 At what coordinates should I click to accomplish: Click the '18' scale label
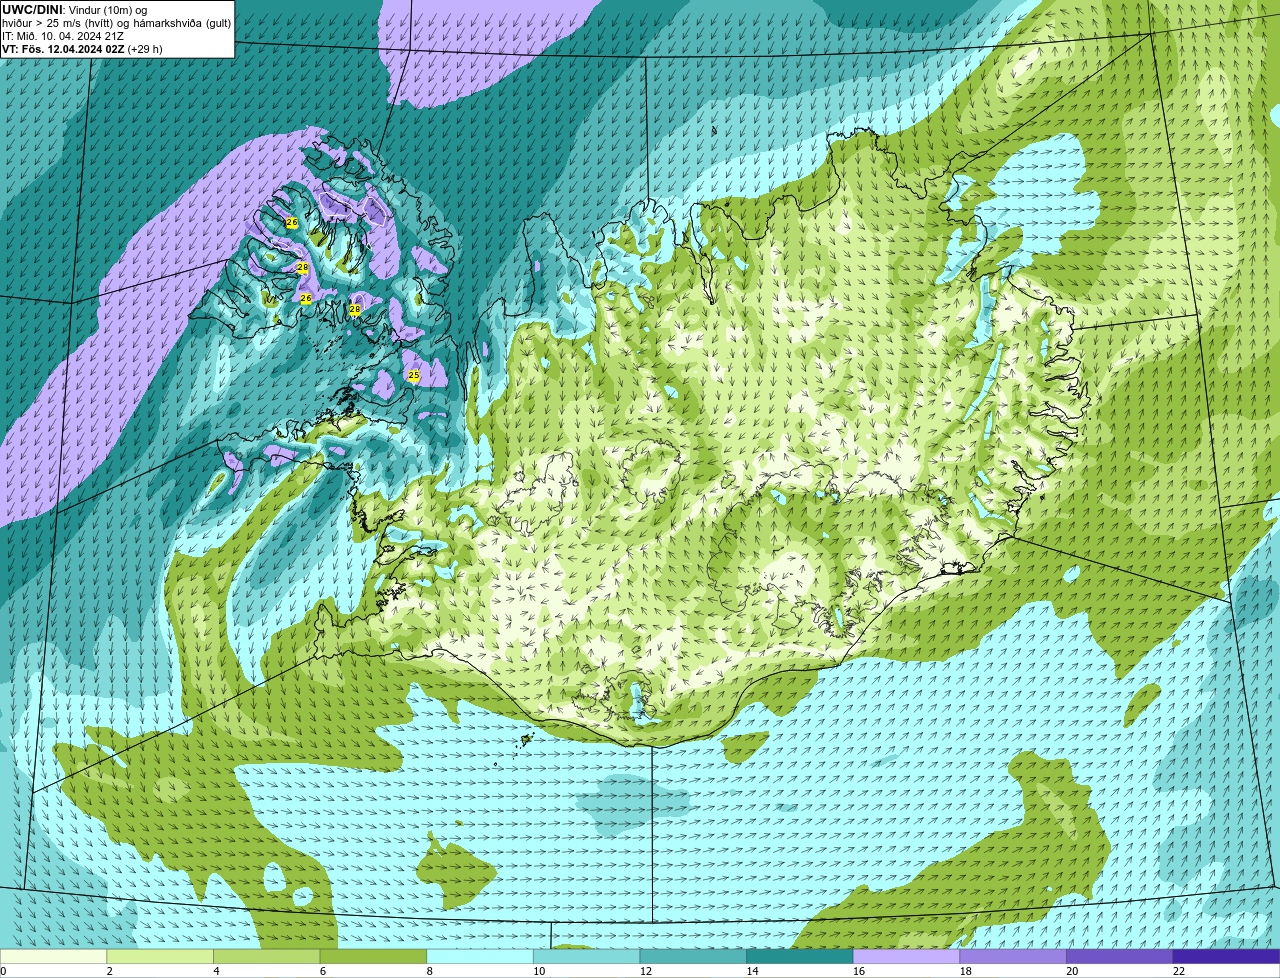(x=965, y=971)
